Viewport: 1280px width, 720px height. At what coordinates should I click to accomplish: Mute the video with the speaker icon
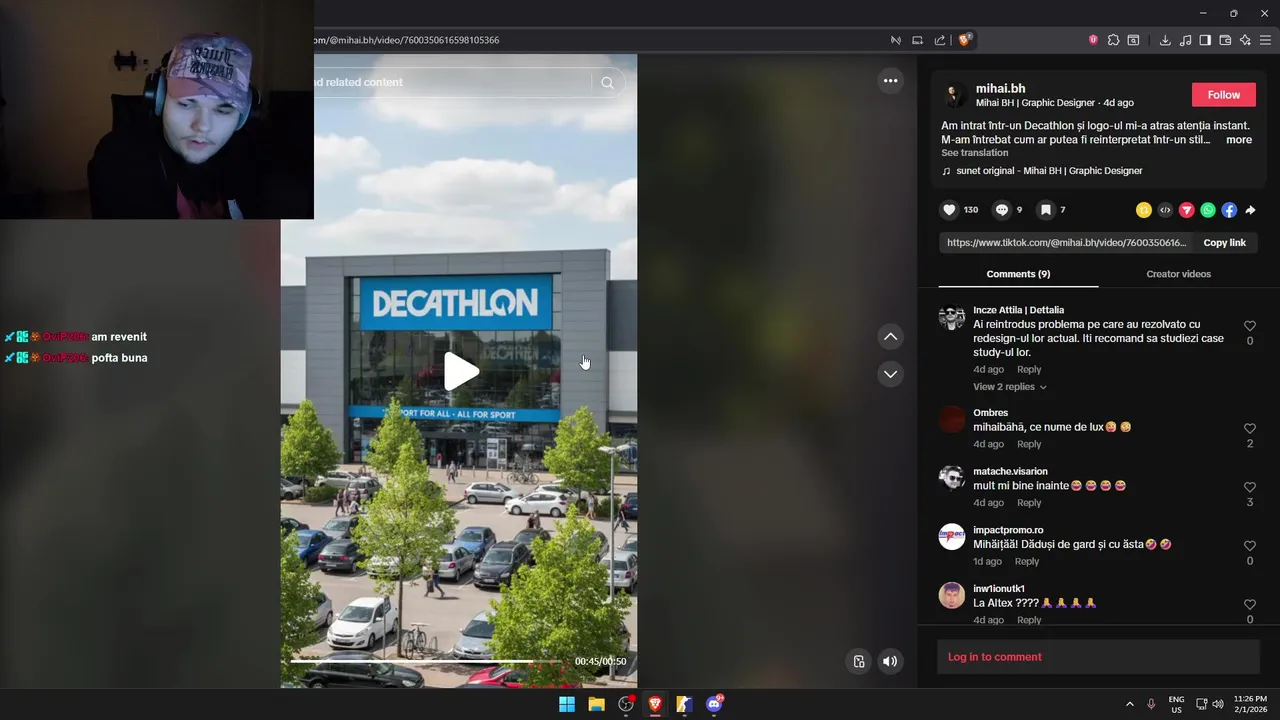coord(889,661)
